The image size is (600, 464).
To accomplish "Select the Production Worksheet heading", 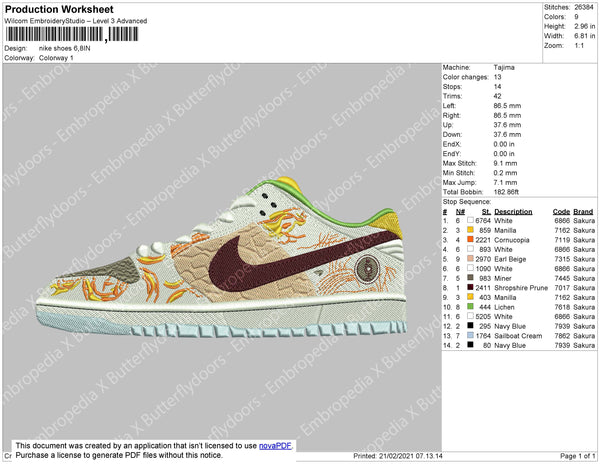I will (59, 10).
